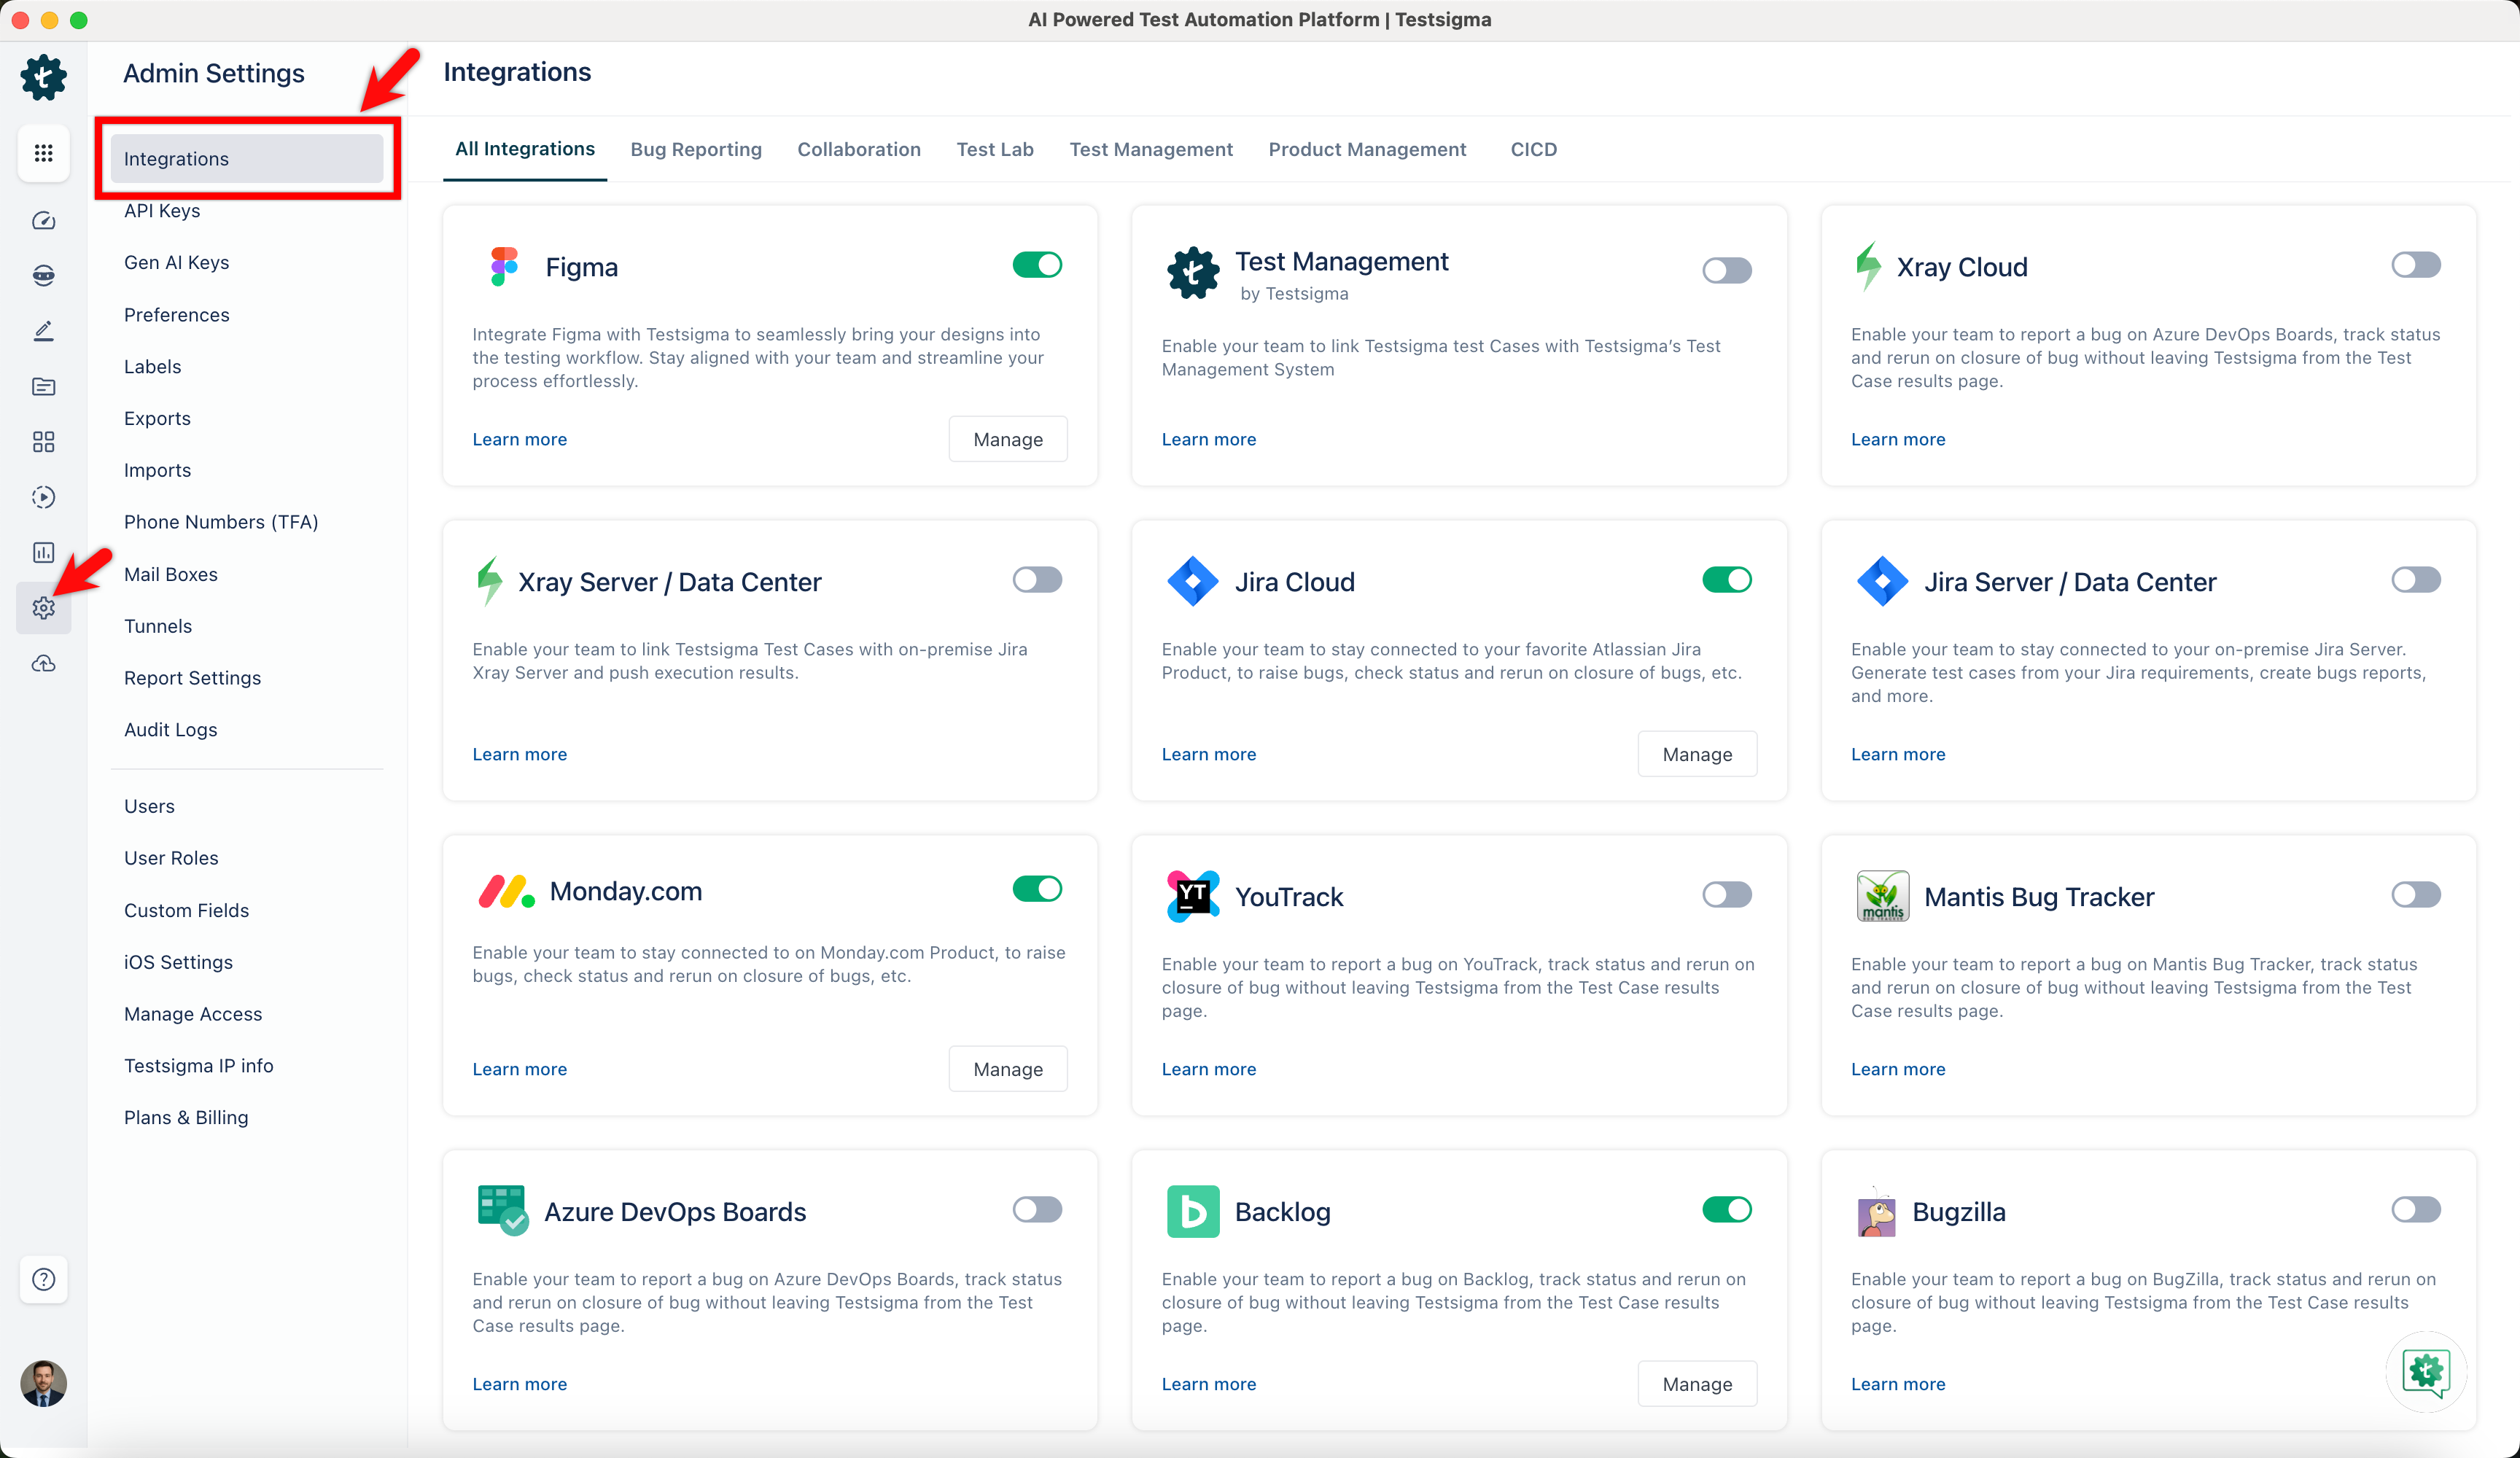
Task: Switch to the Test Lab tab
Action: tap(994, 149)
